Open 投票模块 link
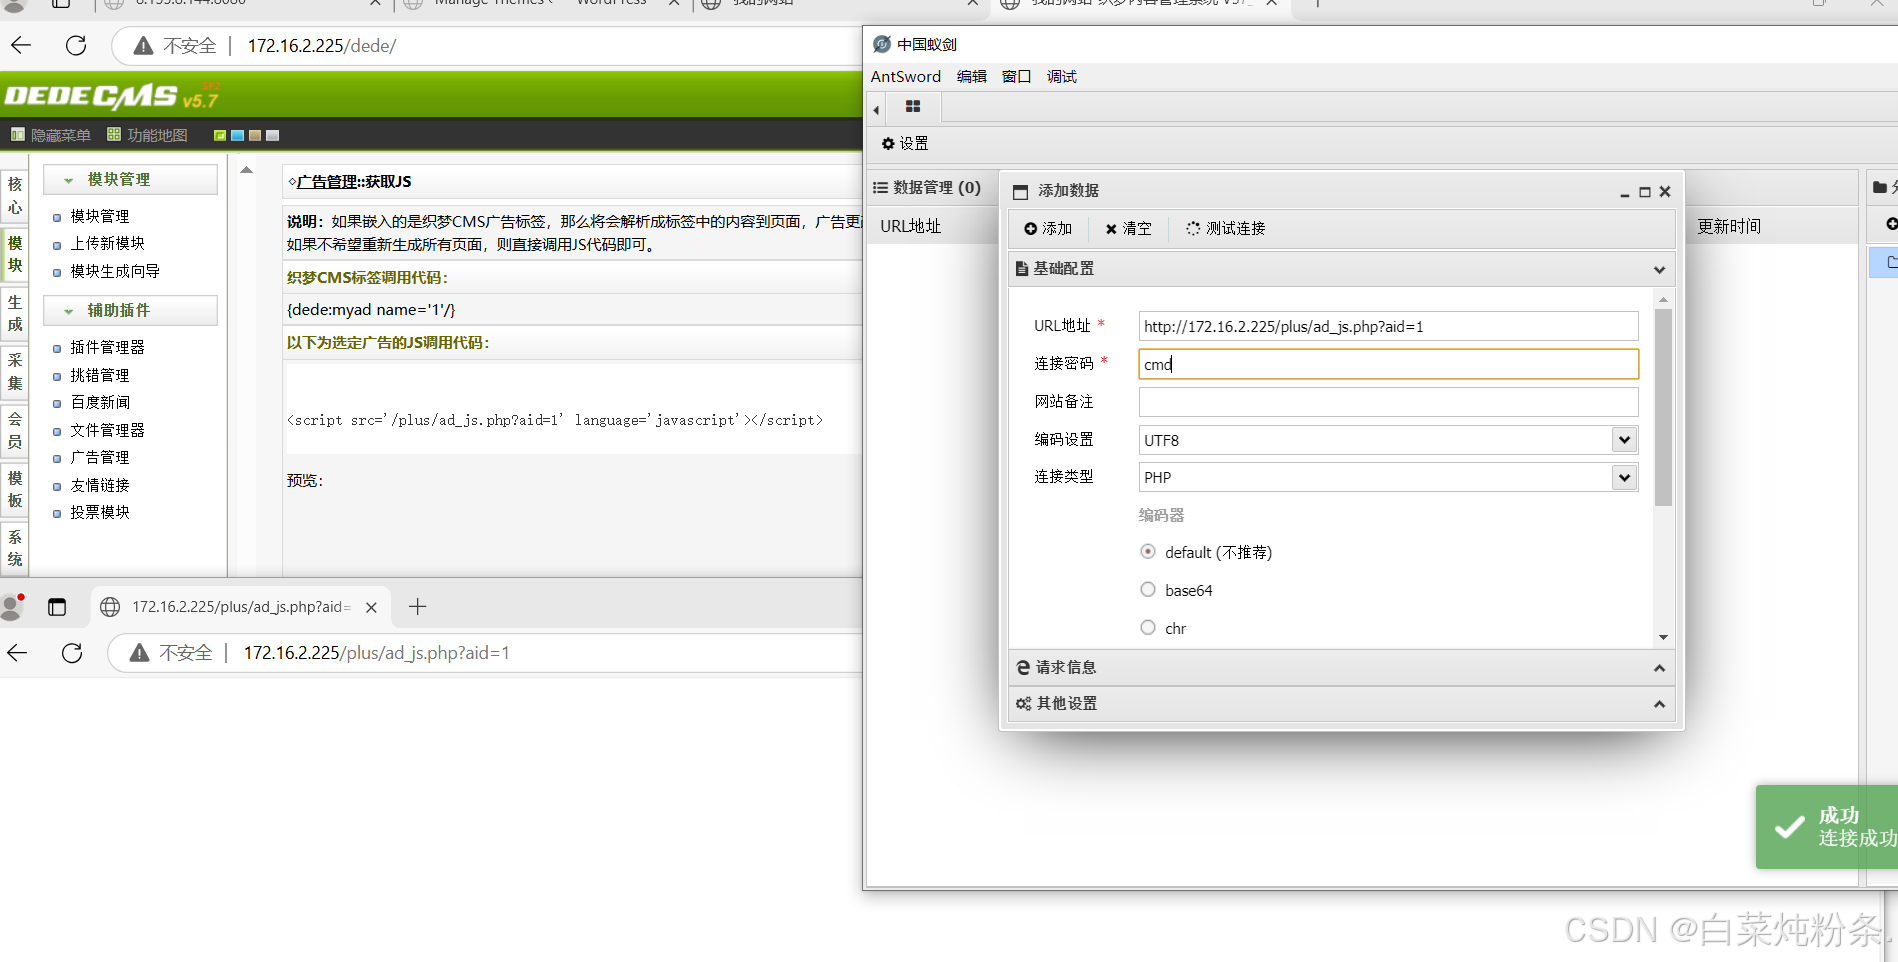This screenshot has width=1898, height=962. click(x=100, y=512)
